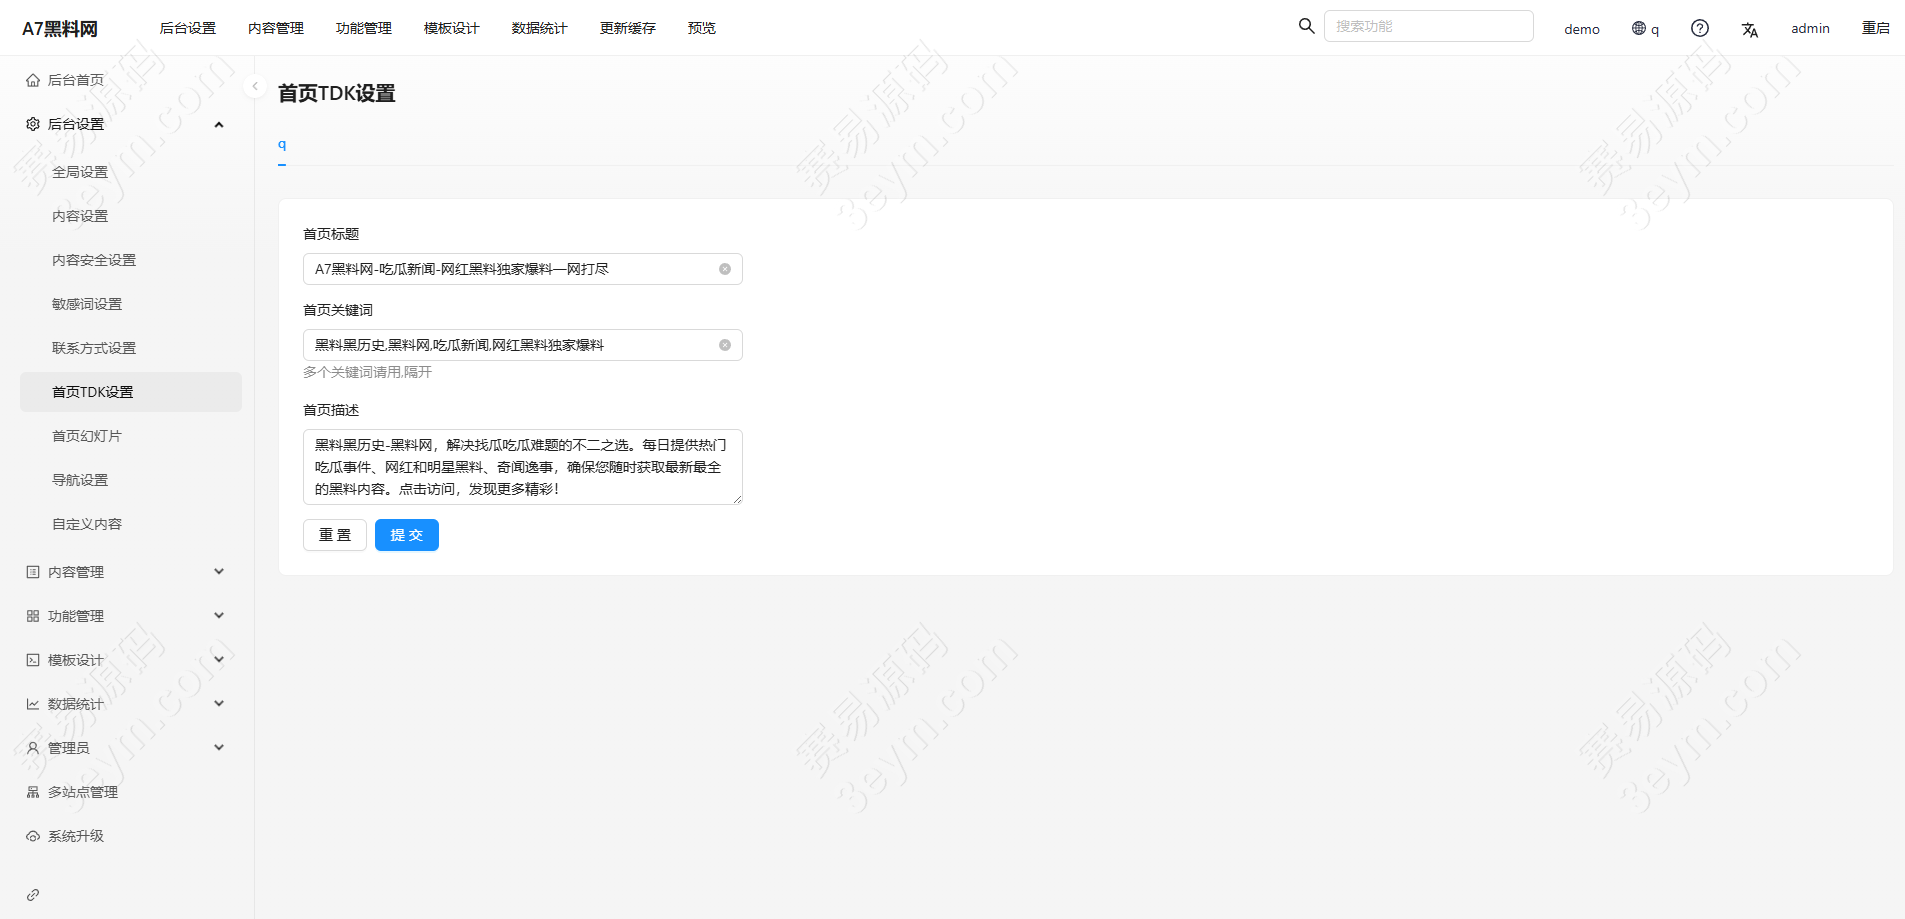Select 更新缓存 in the top menu
1905x919 pixels.
click(627, 28)
